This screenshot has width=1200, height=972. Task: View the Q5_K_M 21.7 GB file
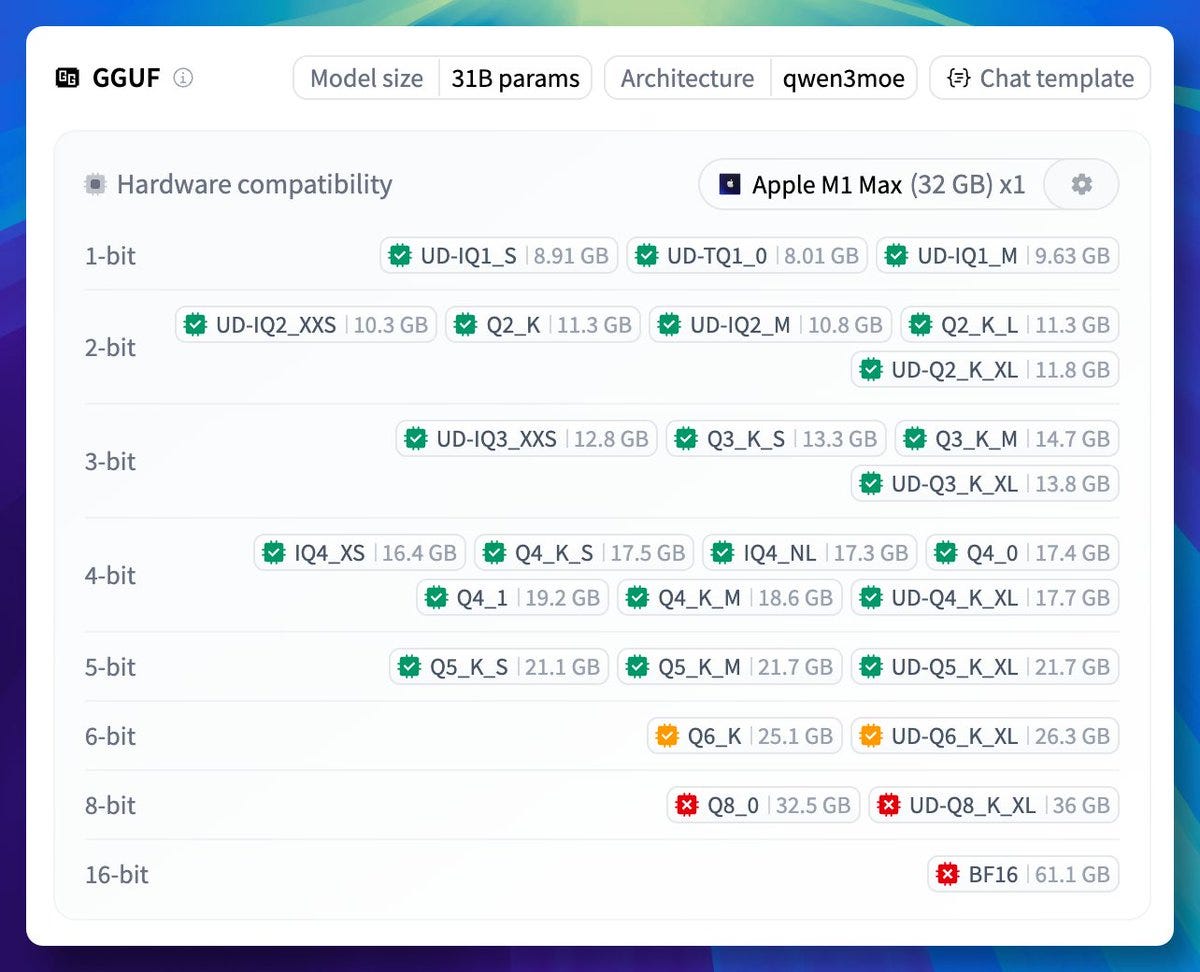729,666
